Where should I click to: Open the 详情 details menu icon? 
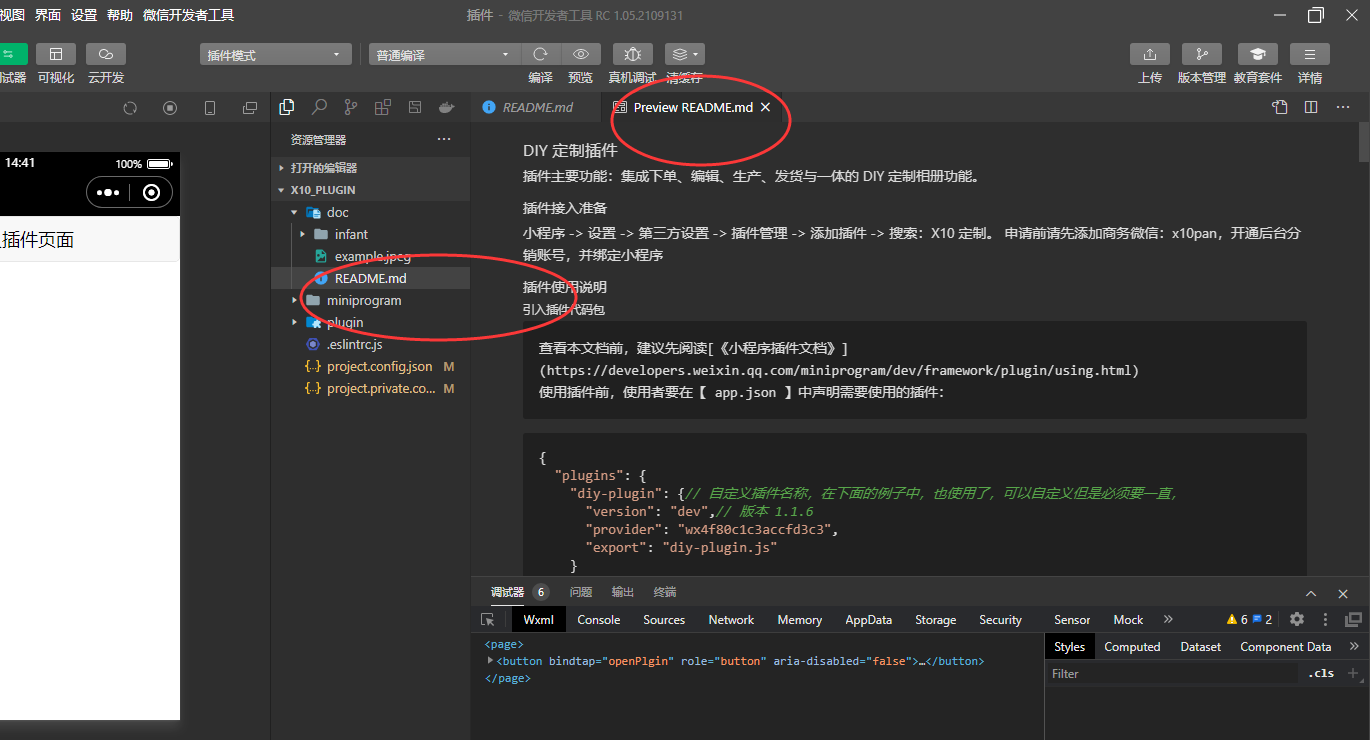coord(1310,54)
